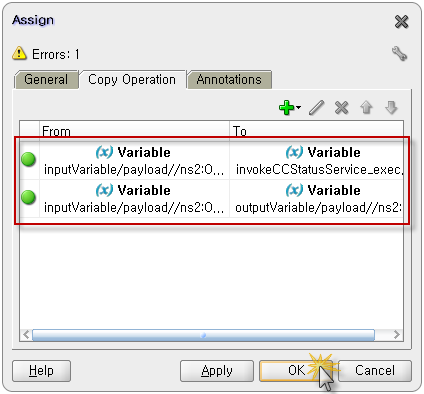Screen dimensions: 424x394
Task: Click the From column header
Action: 134,131
